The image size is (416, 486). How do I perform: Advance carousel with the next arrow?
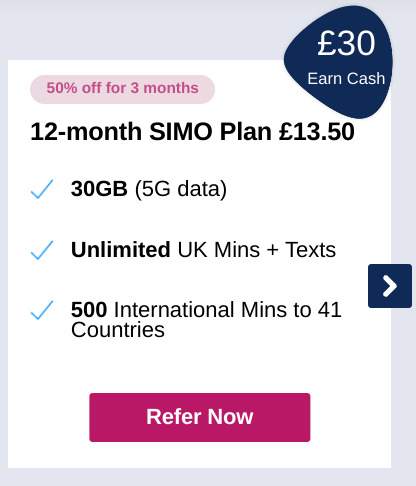pyautogui.click(x=390, y=286)
